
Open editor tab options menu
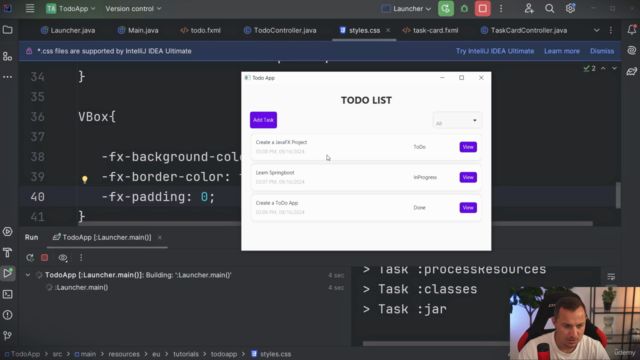[x=611, y=30]
